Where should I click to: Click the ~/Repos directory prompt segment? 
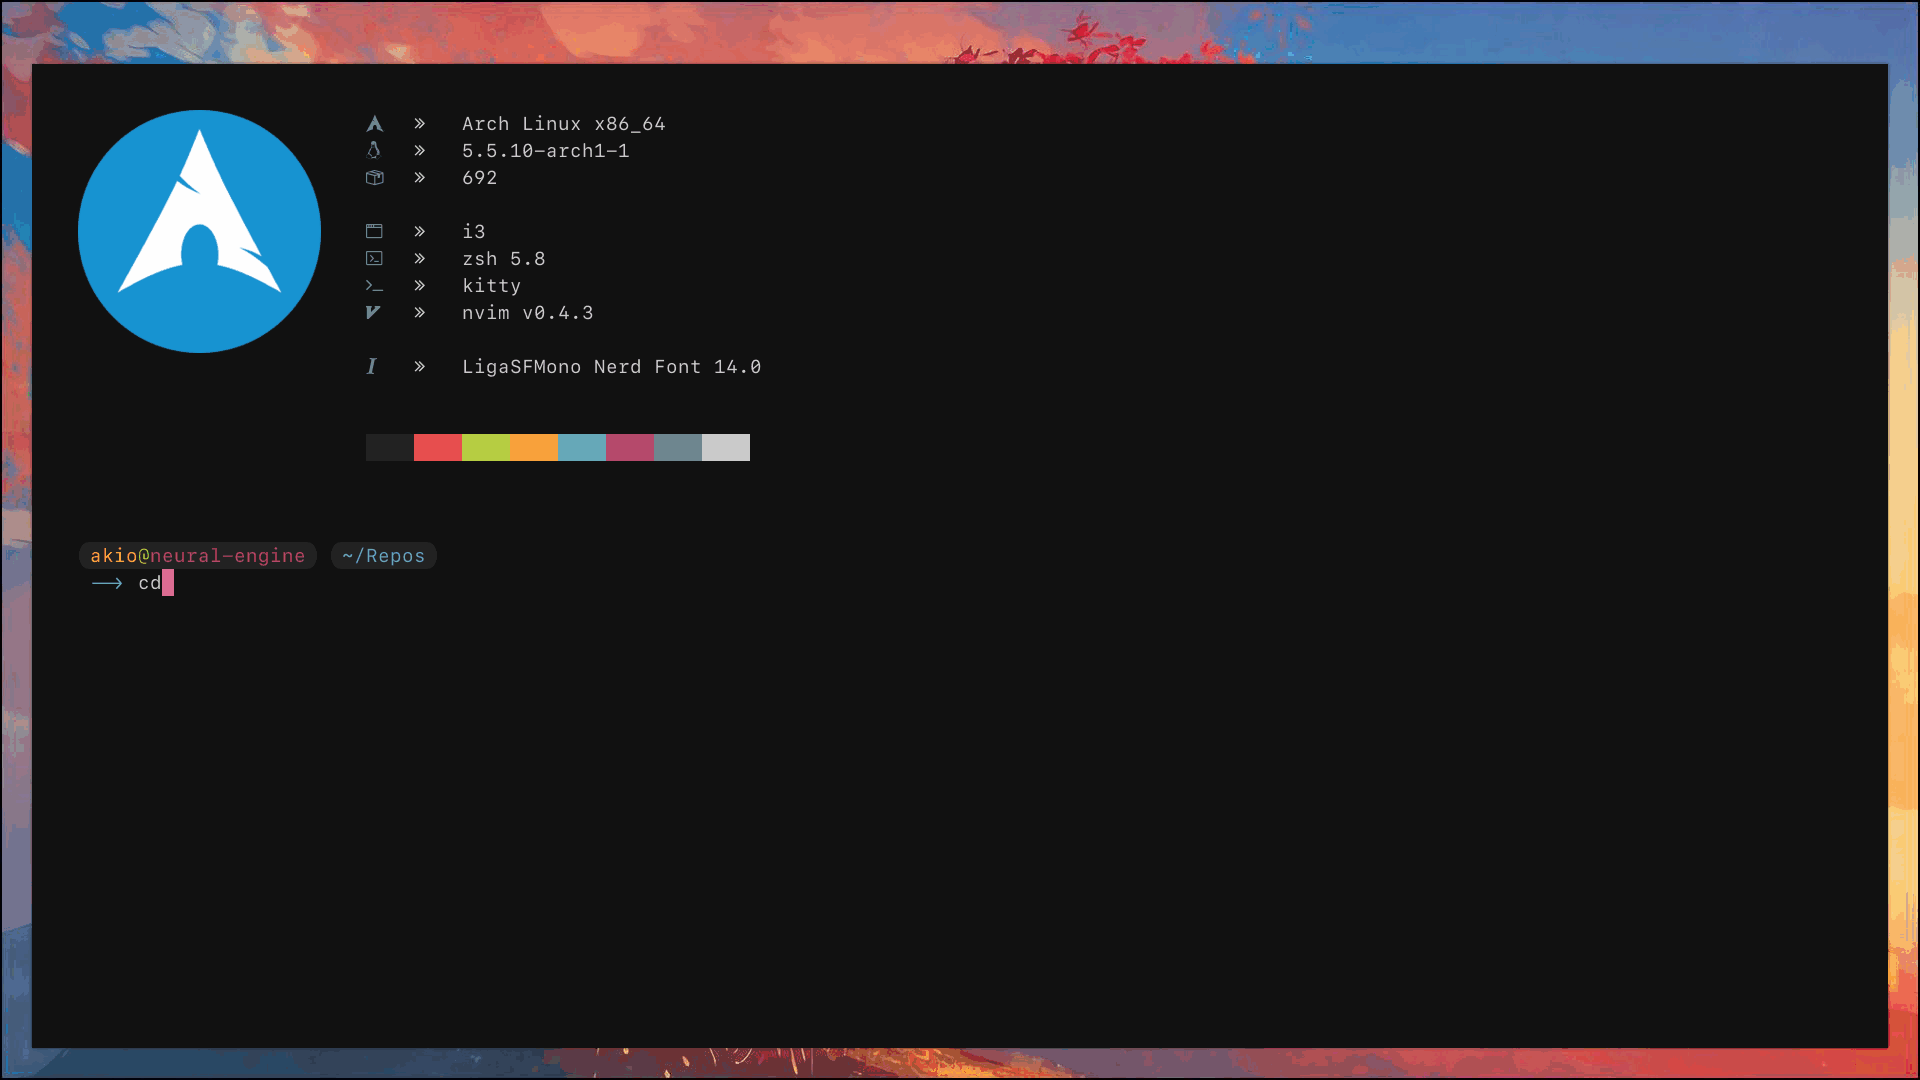[384, 556]
